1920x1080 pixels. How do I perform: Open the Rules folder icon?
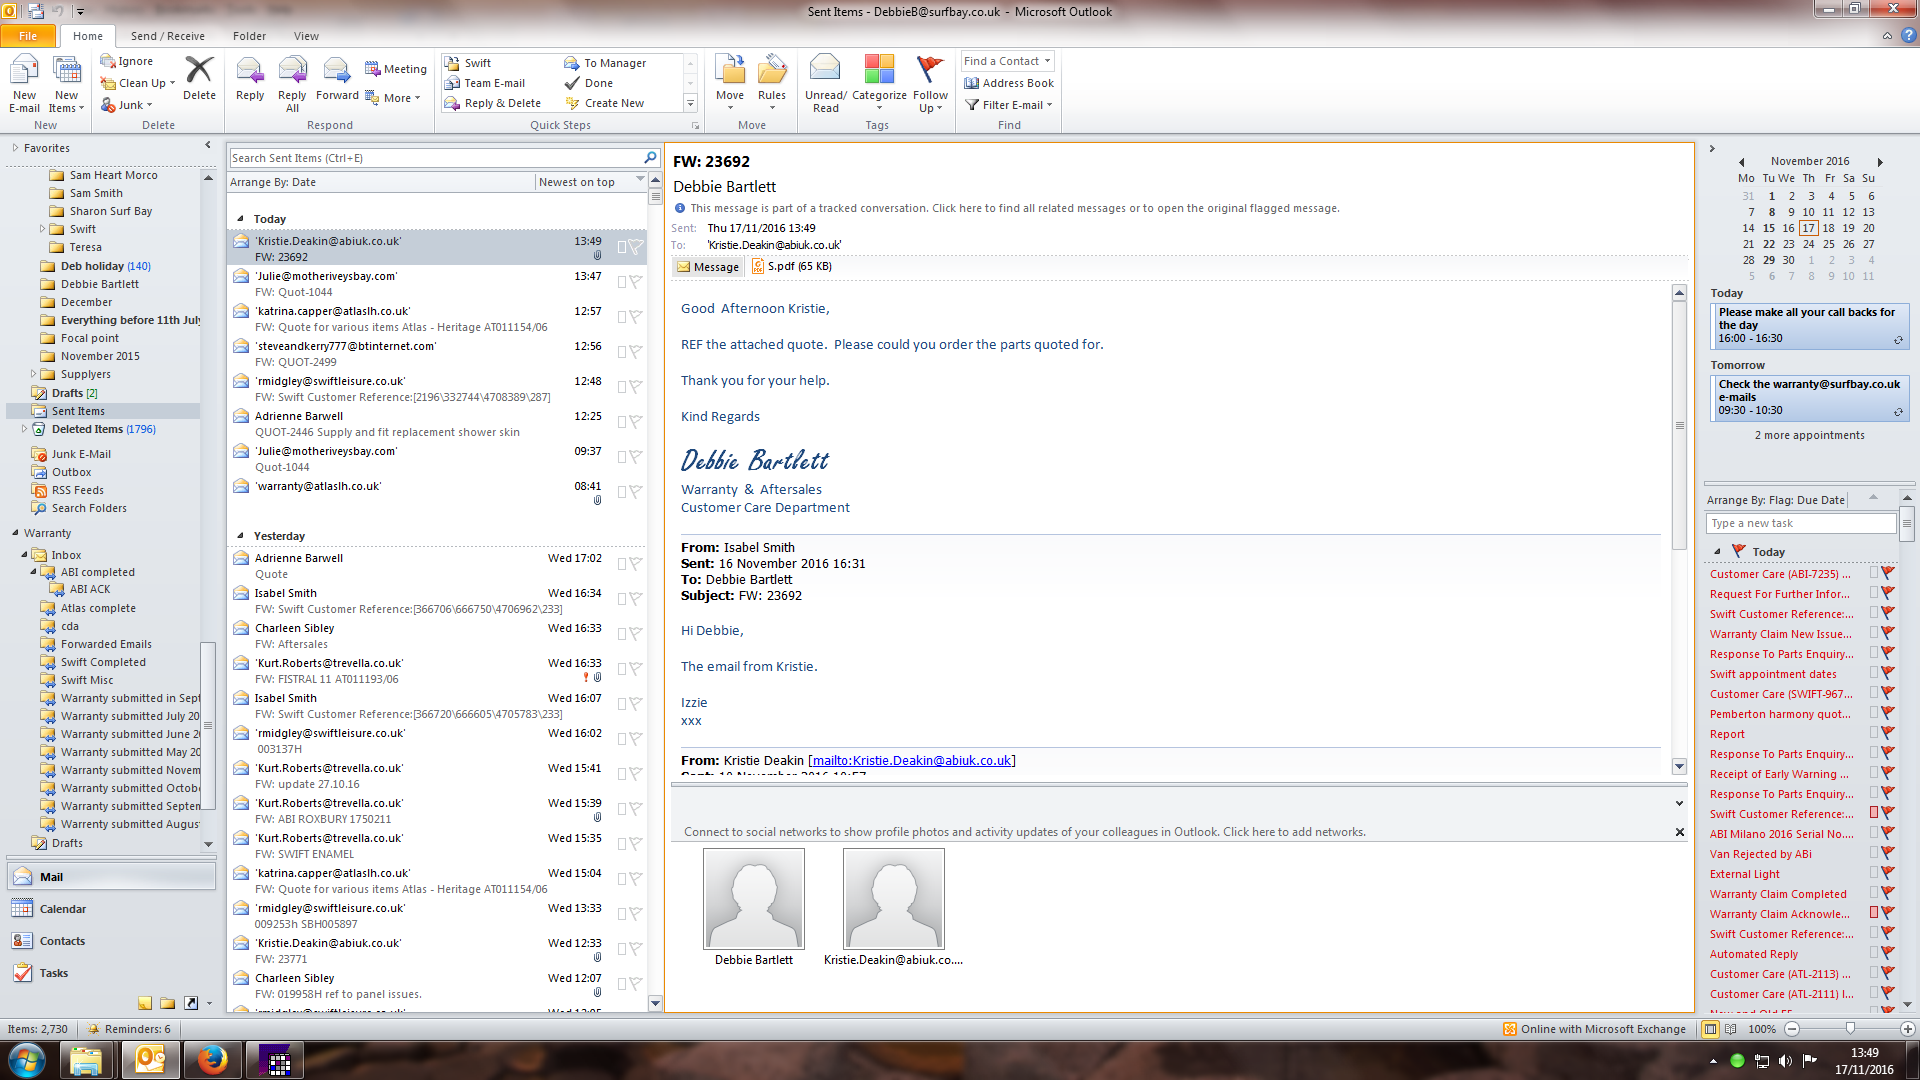click(771, 70)
